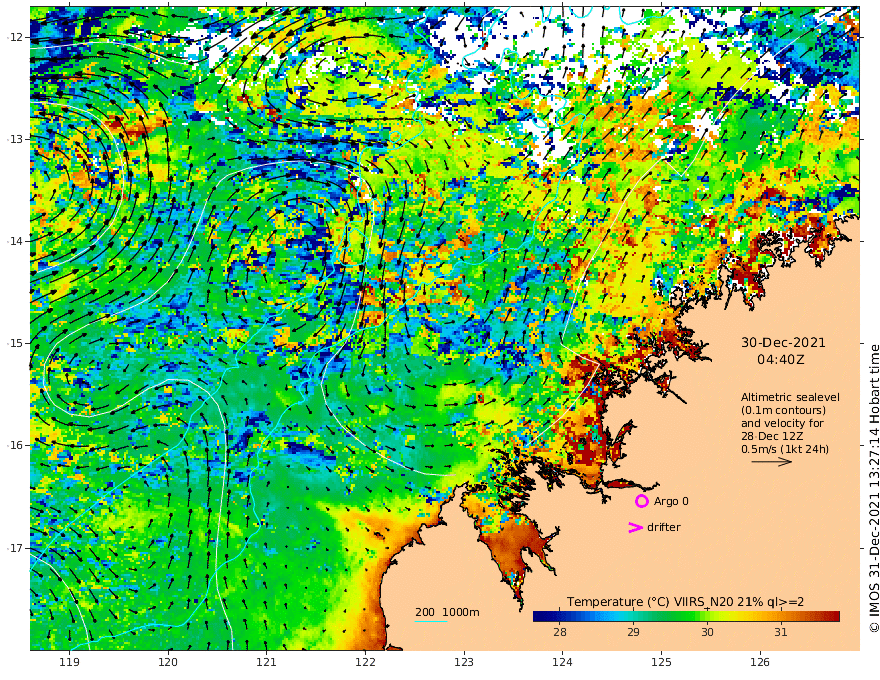Screen dimensions: 880x680
Task: Click the longitude axis label 126
Action: click(760, 663)
